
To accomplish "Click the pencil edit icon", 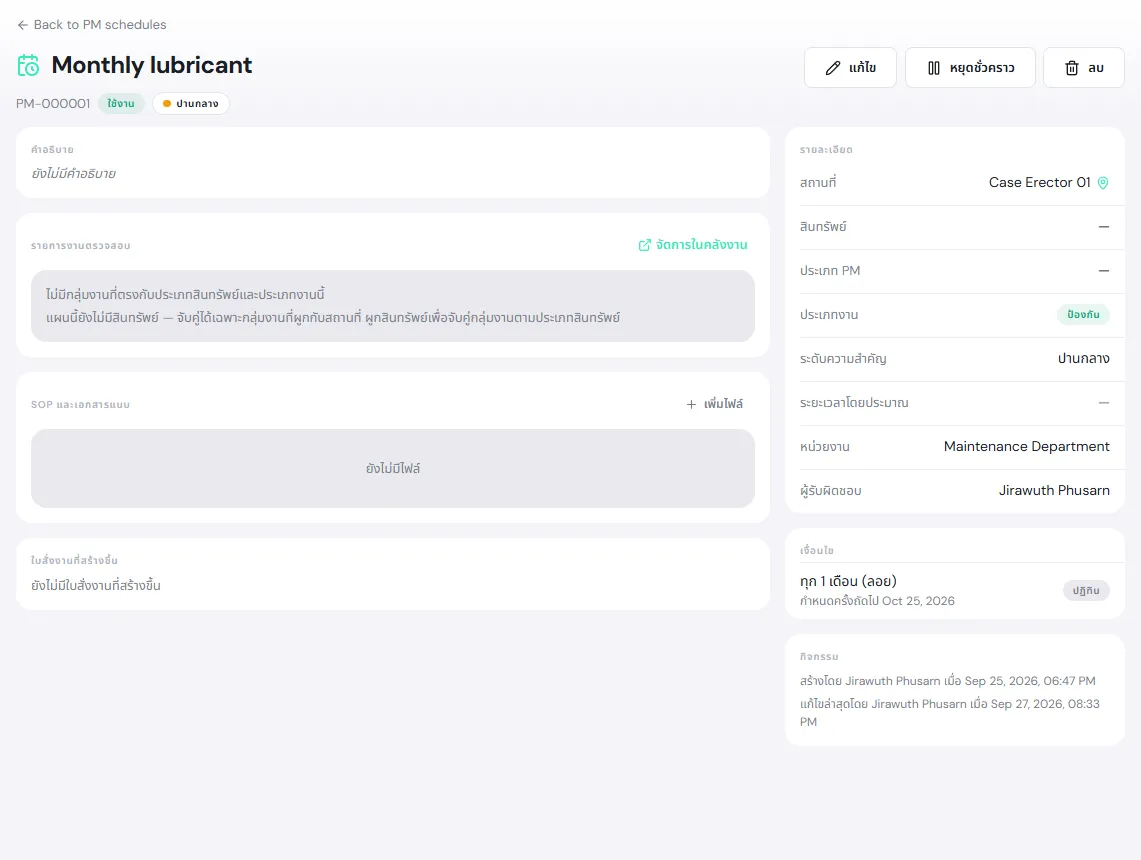I will 832,68.
